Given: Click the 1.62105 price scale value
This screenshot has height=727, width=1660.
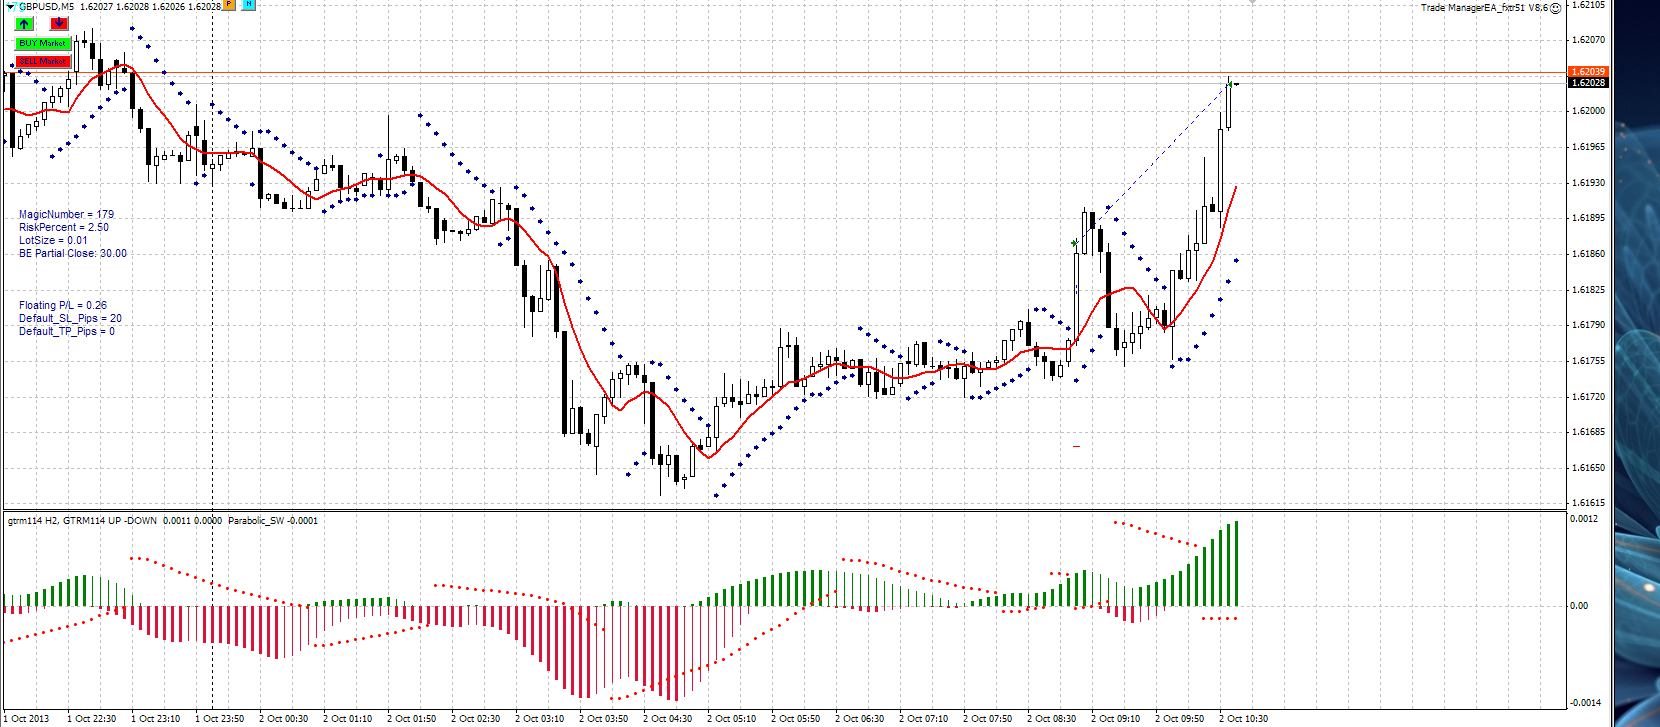Looking at the screenshot, I should pos(1589,5).
